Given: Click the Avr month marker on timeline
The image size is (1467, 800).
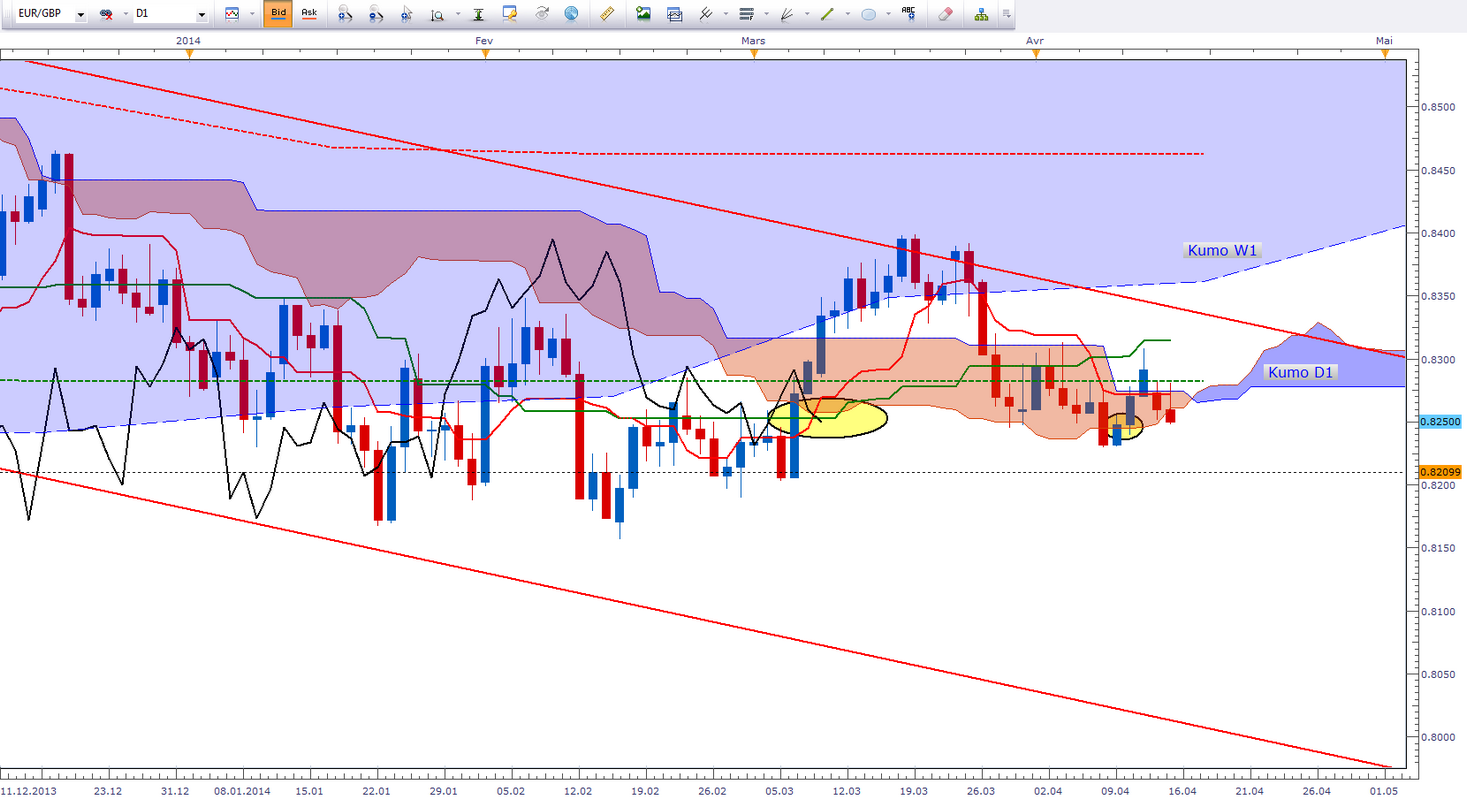Looking at the screenshot, I should 1036,40.
